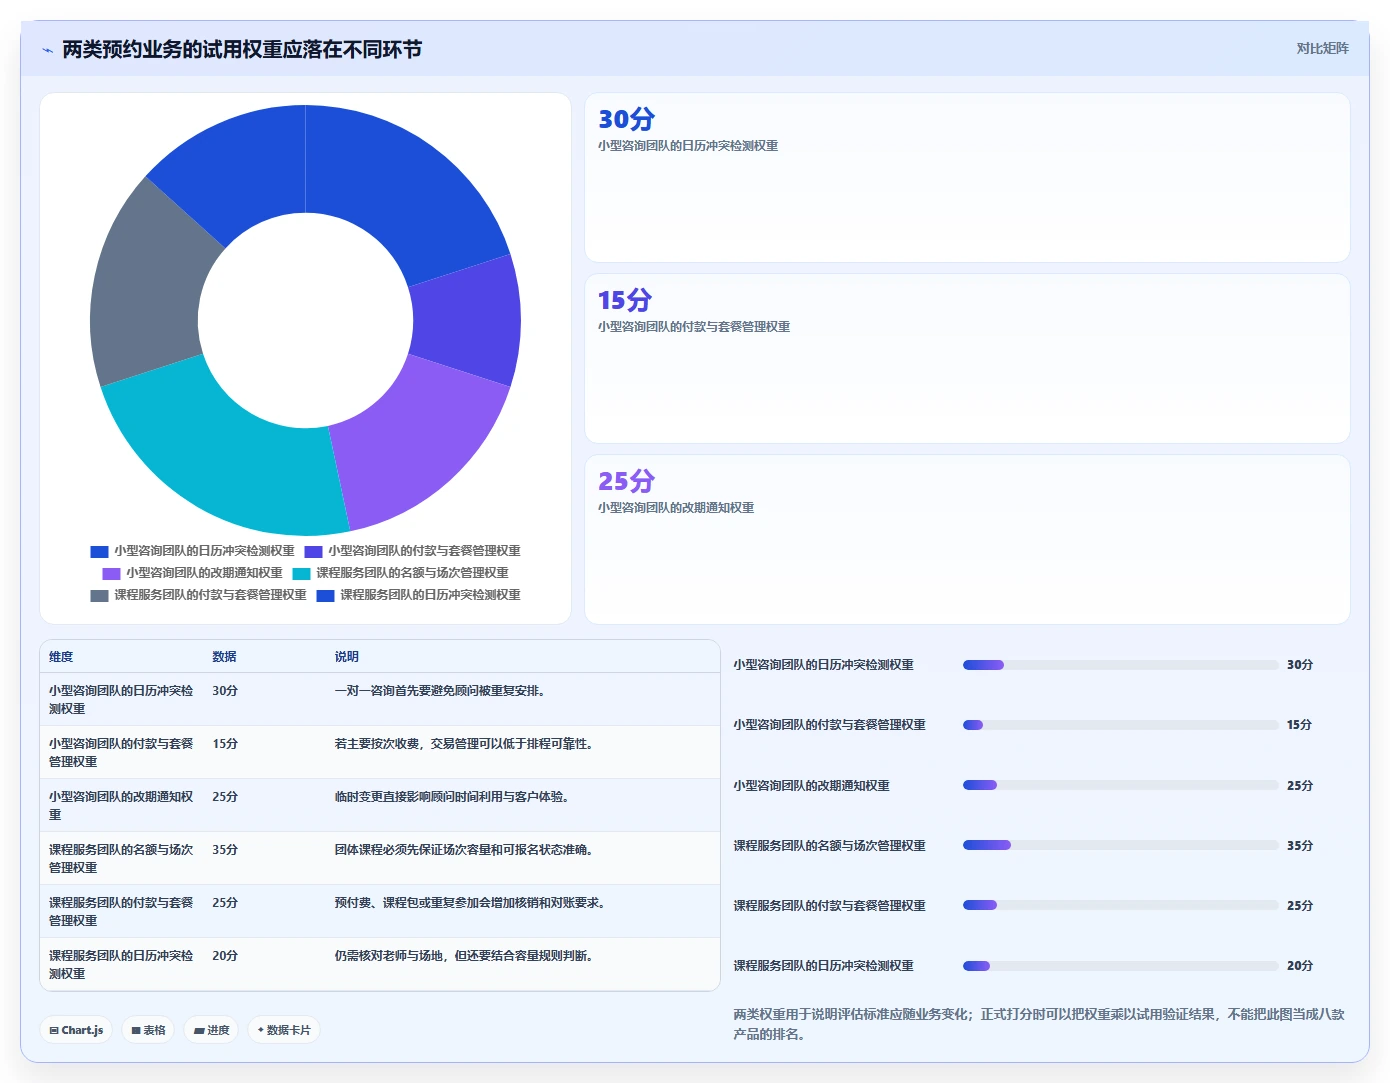Toggle legend swatch 小型咨询团队的付款与套餐管理权重

[313, 551]
